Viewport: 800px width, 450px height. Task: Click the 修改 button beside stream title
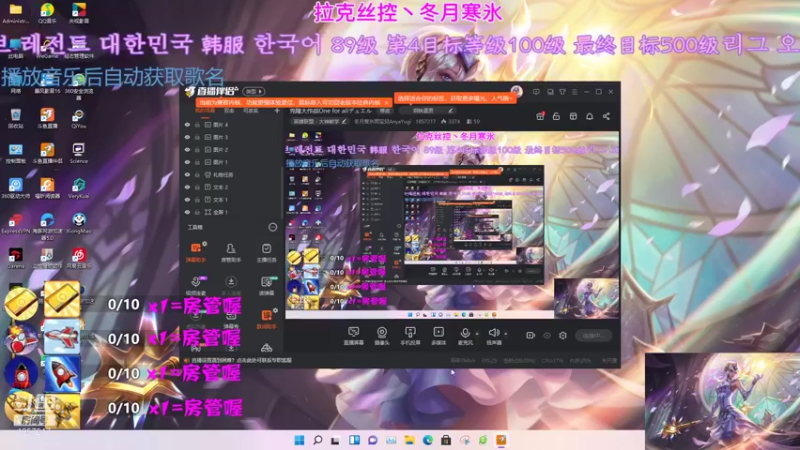point(384,111)
